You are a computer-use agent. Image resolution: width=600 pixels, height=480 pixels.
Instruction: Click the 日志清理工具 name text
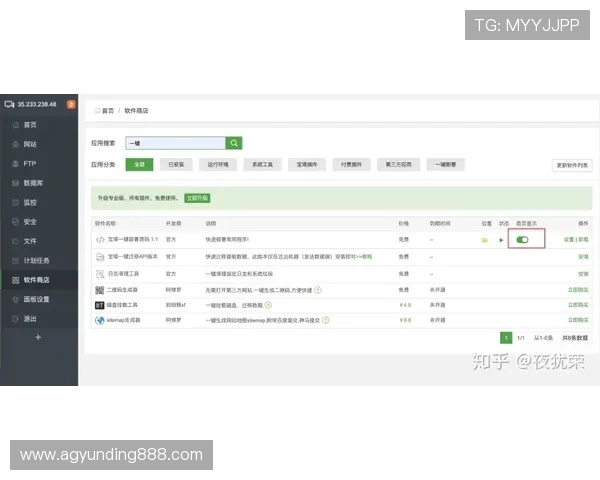coord(123,274)
